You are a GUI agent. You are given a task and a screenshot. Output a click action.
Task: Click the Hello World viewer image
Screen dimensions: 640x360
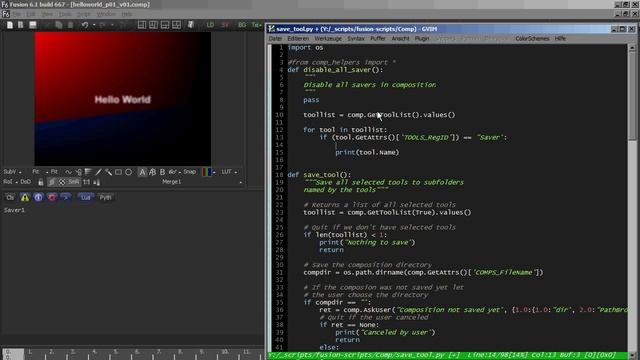click(122, 99)
